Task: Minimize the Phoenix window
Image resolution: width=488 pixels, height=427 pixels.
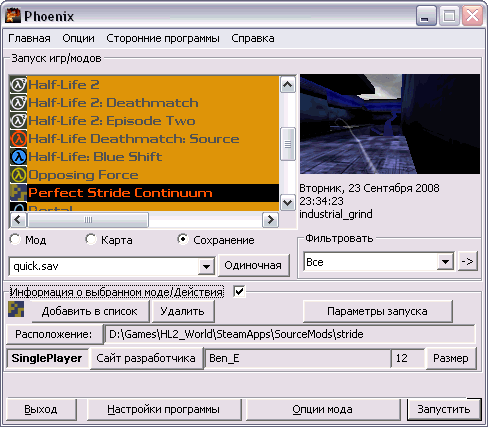Action: point(426,16)
